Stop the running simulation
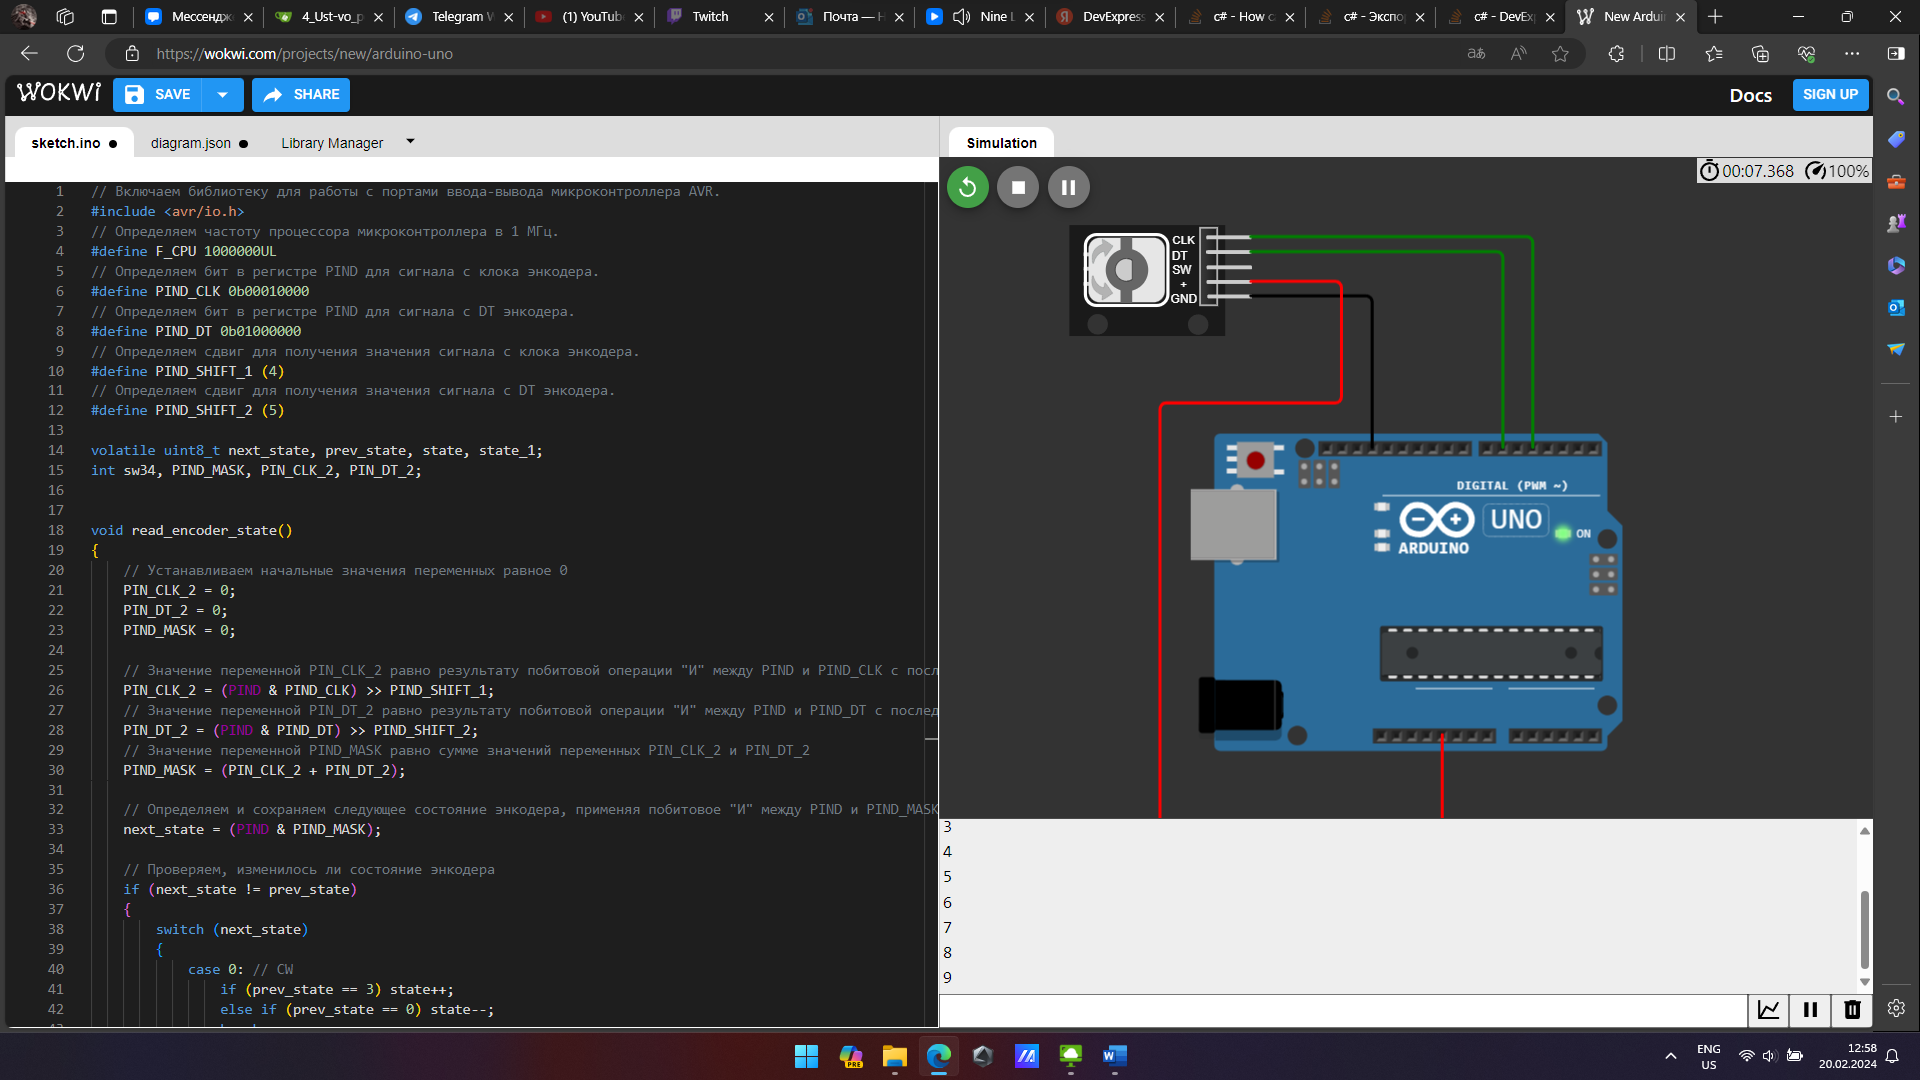1920x1080 pixels. coord(1018,187)
